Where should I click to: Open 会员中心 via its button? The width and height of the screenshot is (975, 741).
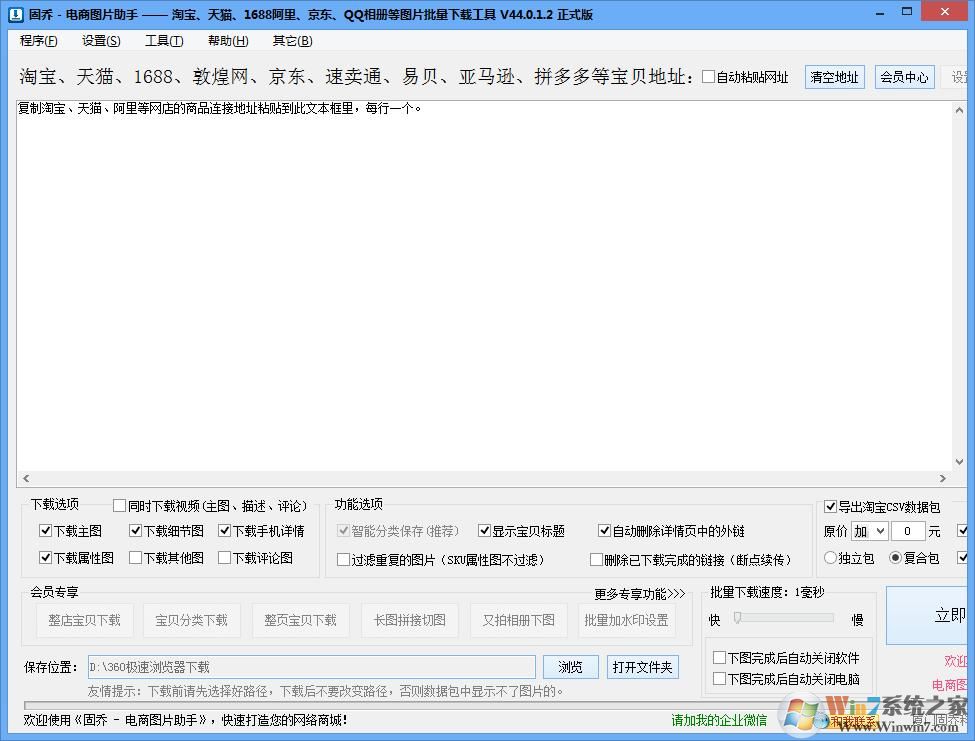click(904, 77)
